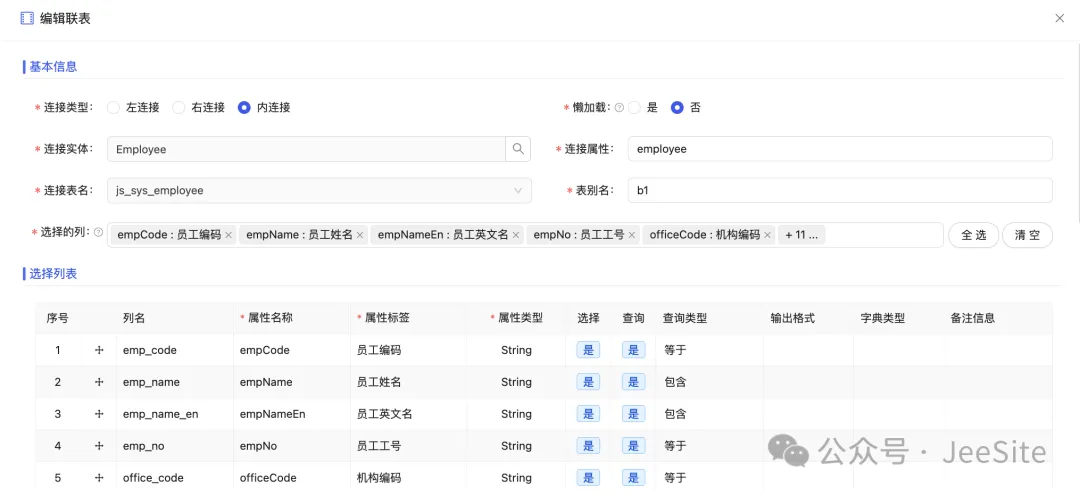
Task: Click the help icon beside 懒加载
Action: coord(619,108)
